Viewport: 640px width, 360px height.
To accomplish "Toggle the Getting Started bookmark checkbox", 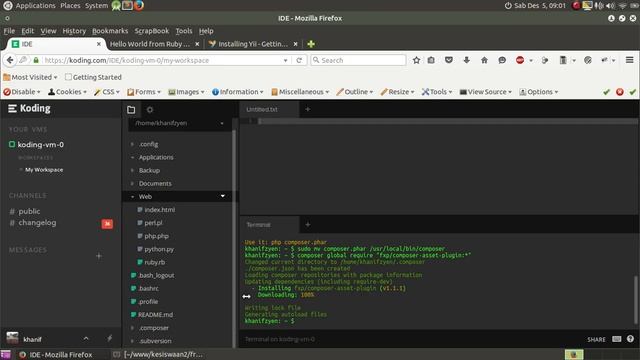I will point(68,77).
